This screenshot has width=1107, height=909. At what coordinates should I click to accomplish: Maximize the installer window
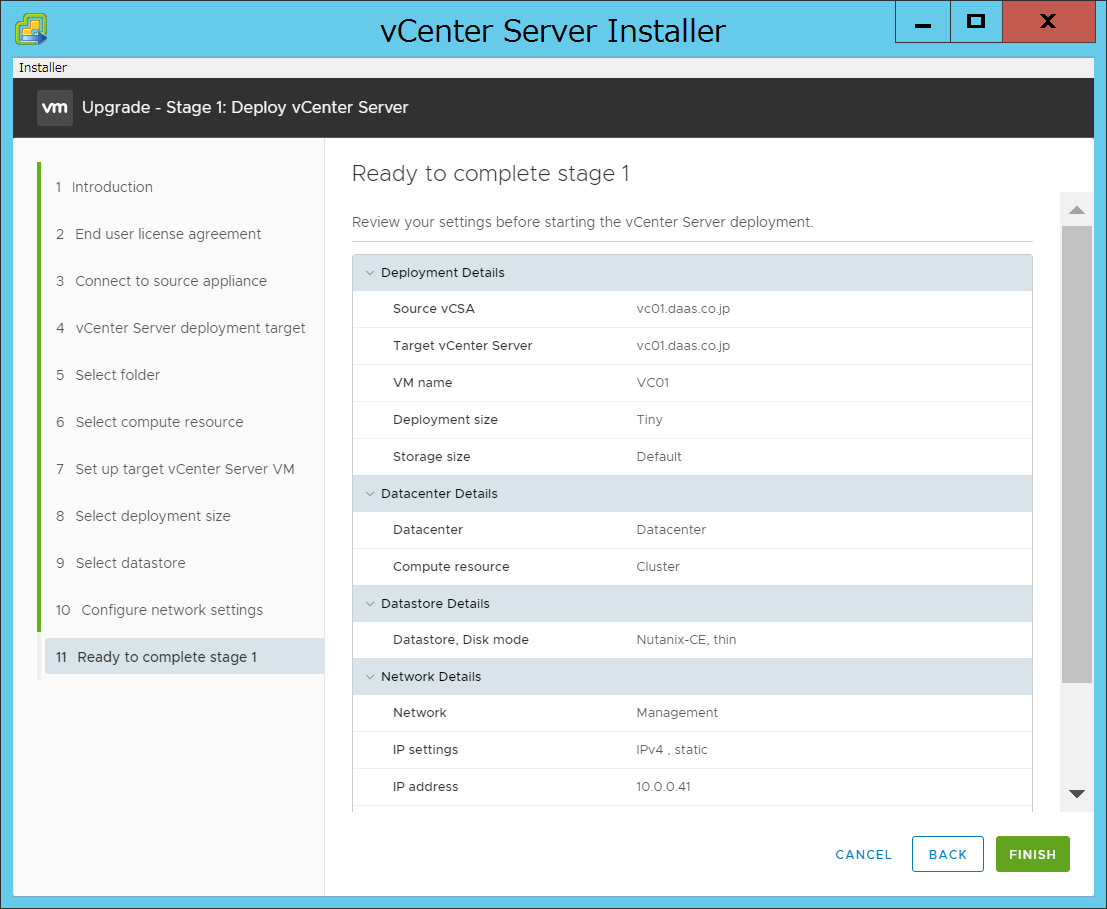click(976, 22)
